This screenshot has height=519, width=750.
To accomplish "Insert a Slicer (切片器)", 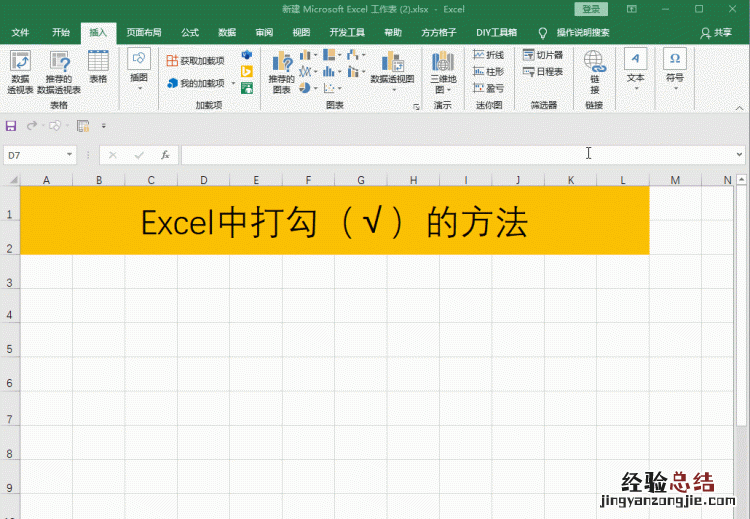I will (543, 55).
